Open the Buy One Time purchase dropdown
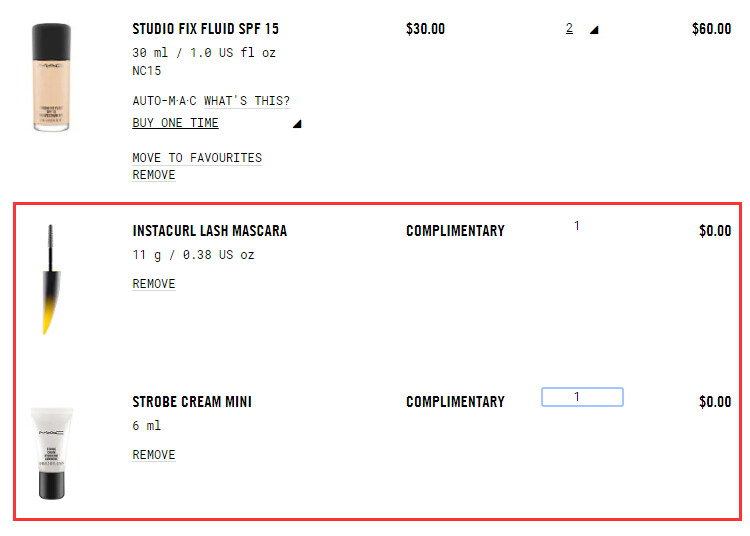The image size is (750, 536). coord(175,123)
